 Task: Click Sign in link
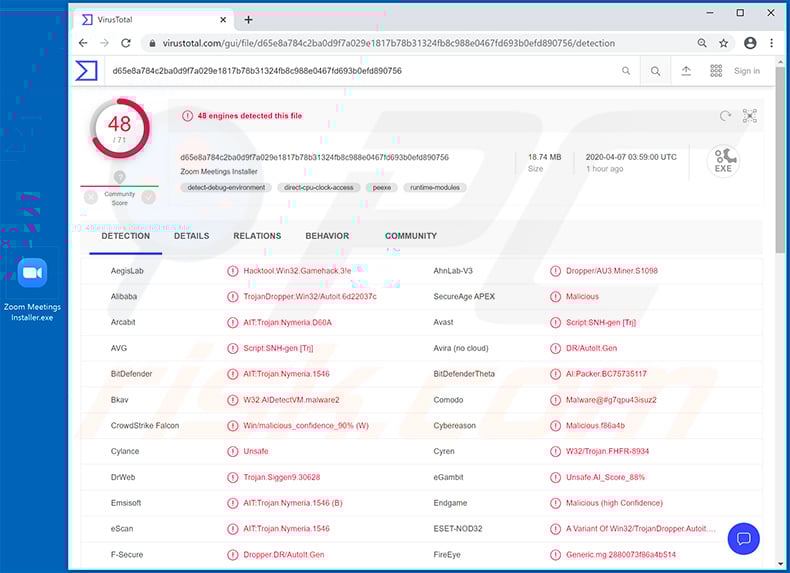point(747,71)
